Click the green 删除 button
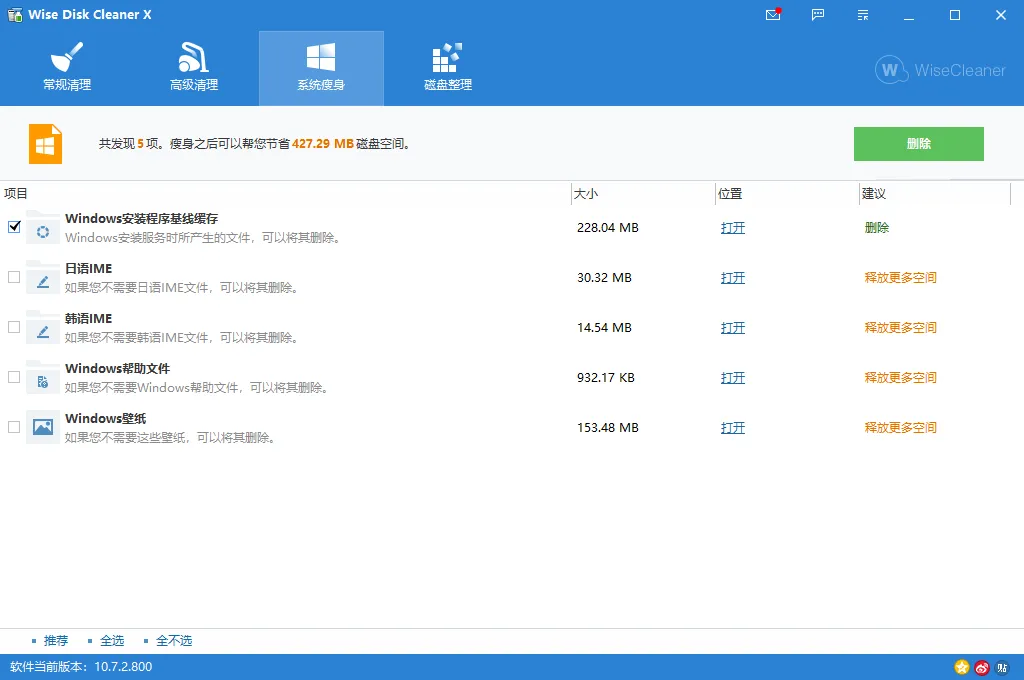 point(918,143)
